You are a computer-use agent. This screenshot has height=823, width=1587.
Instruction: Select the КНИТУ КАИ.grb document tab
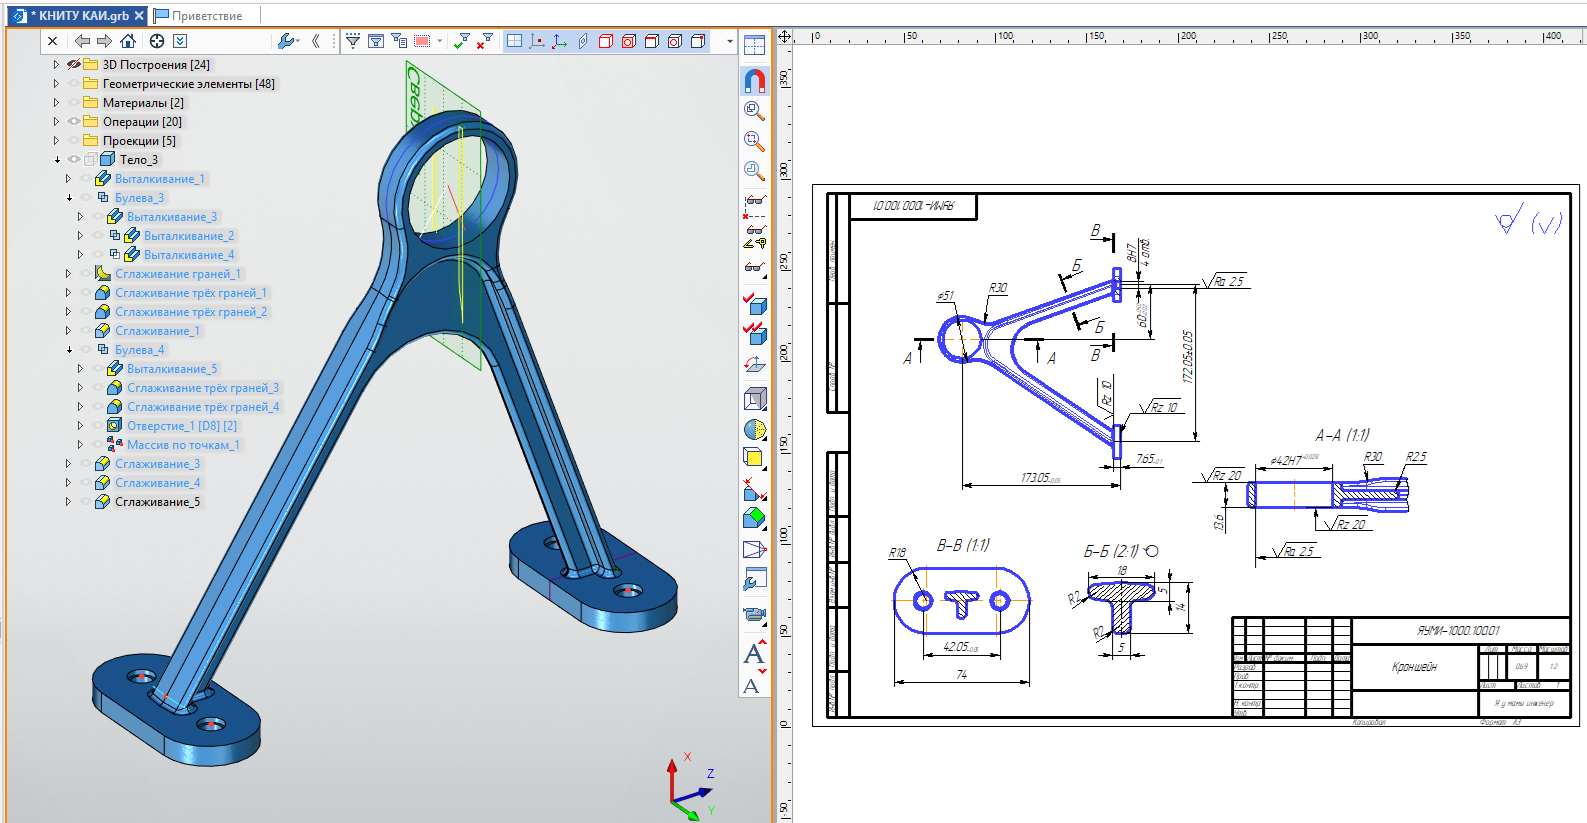pos(77,15)
